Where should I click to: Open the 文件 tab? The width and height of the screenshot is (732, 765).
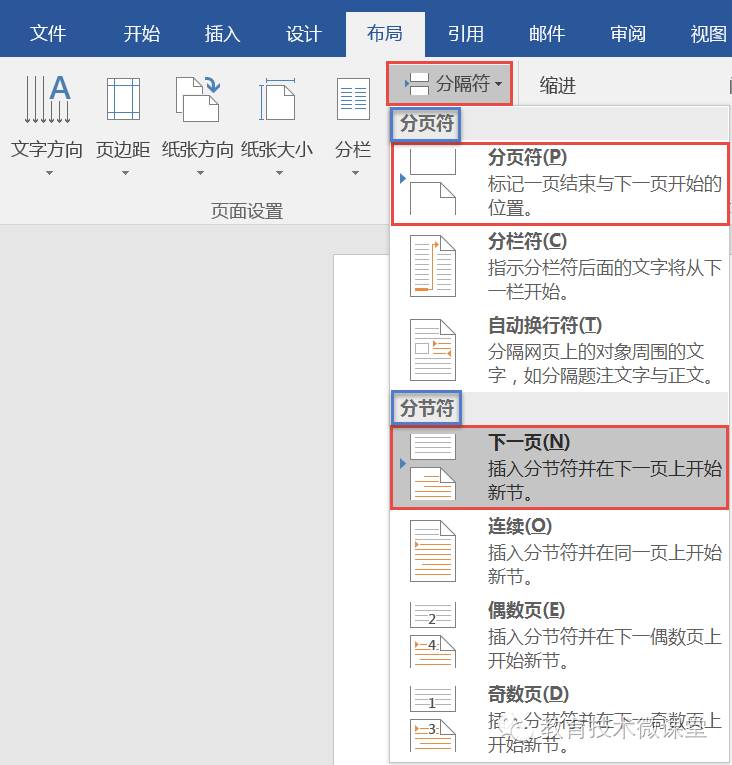pyautogui.click(x=48, y=34)
